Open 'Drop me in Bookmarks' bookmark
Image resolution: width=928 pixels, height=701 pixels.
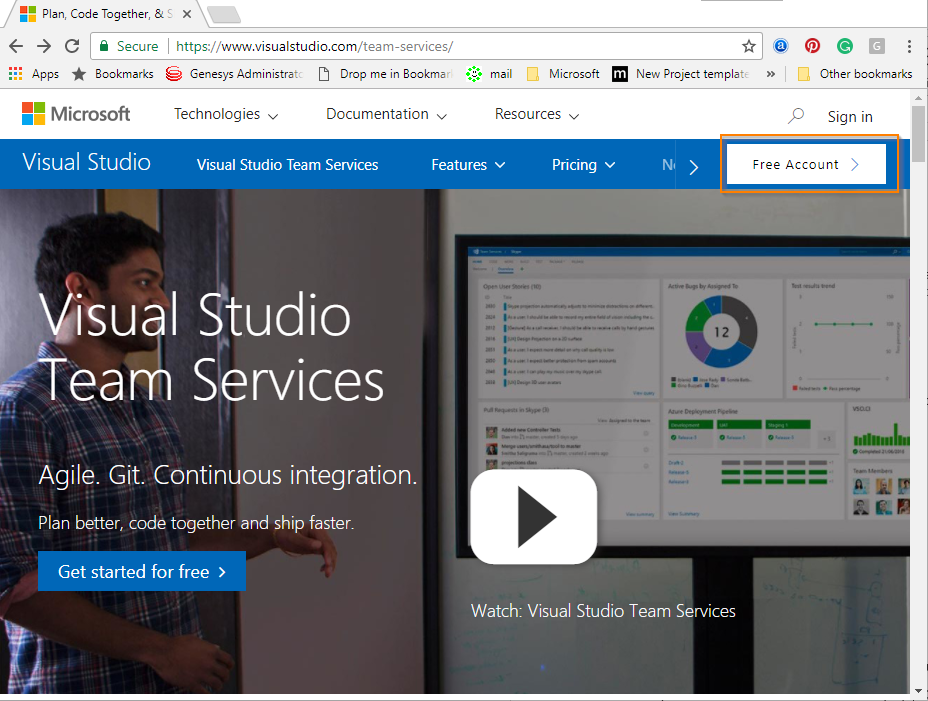(385, 74)
